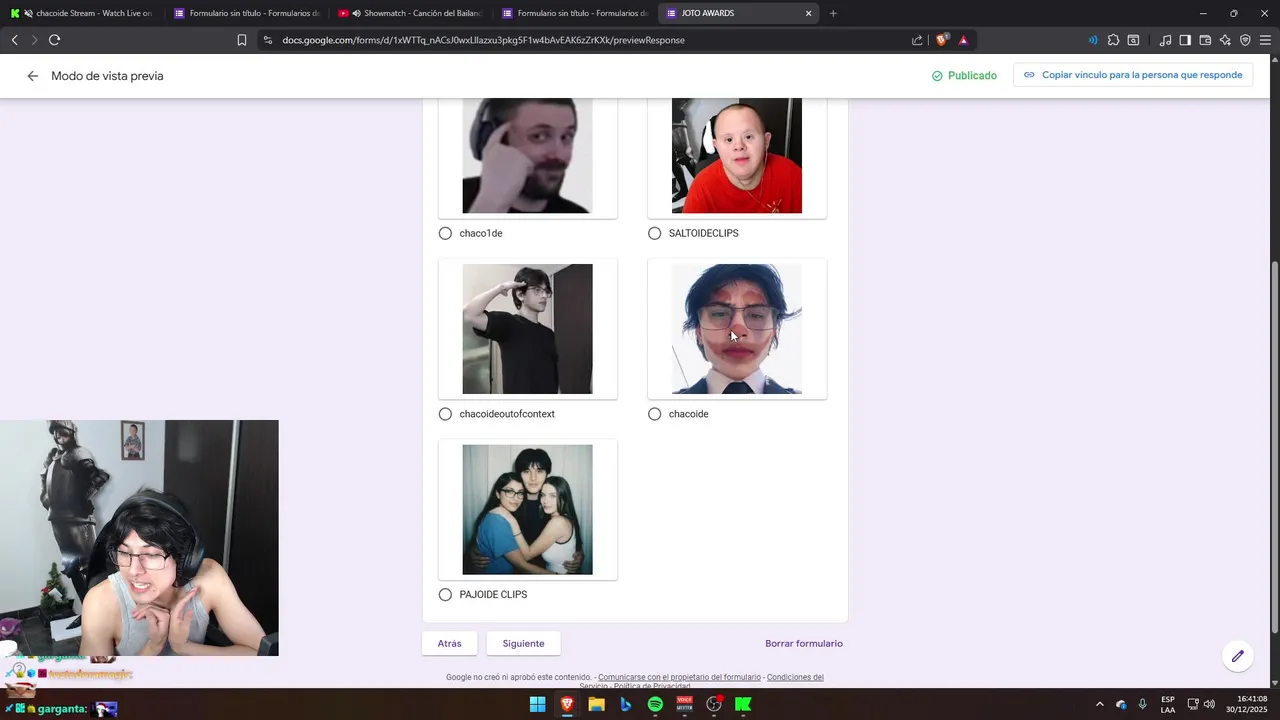Click the blue media casting icon

[1093, 40]
